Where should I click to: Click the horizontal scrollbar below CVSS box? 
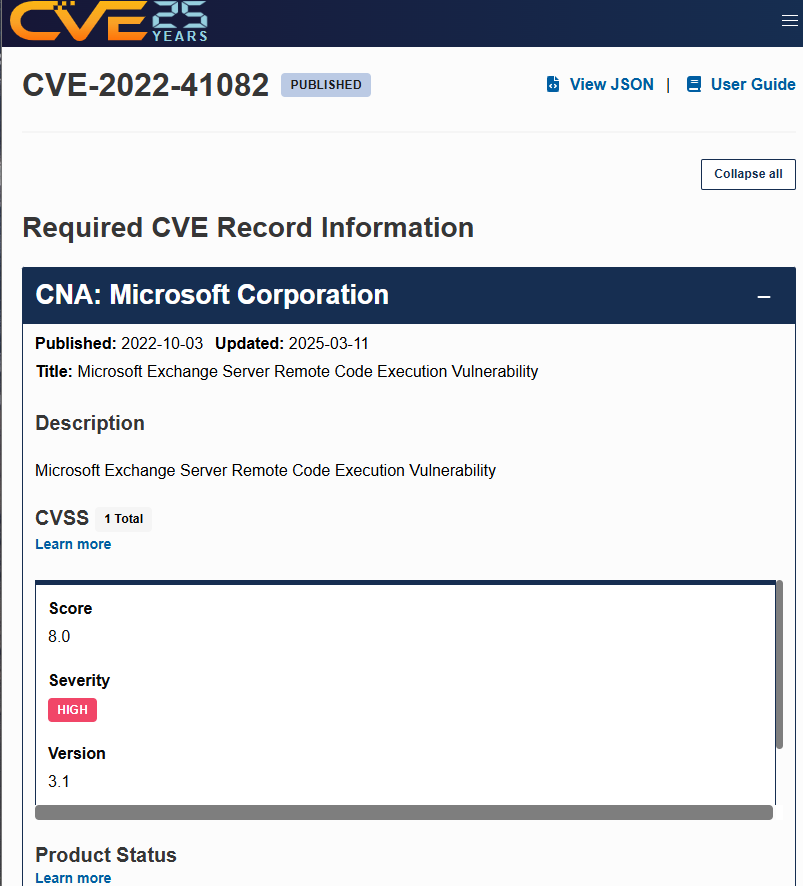tap(403, 813)
